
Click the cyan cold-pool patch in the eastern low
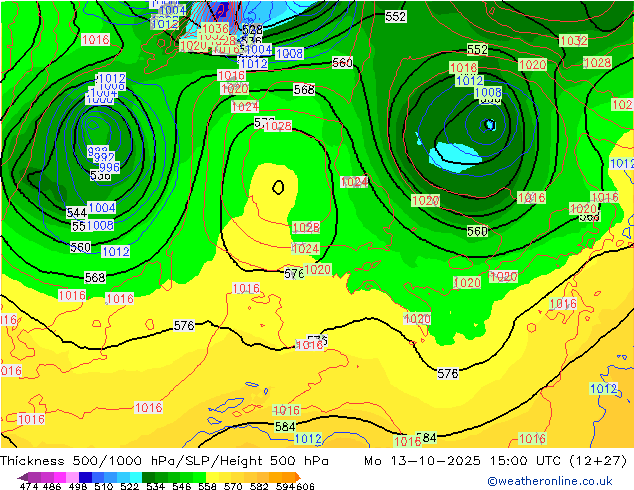pos(455,155)
